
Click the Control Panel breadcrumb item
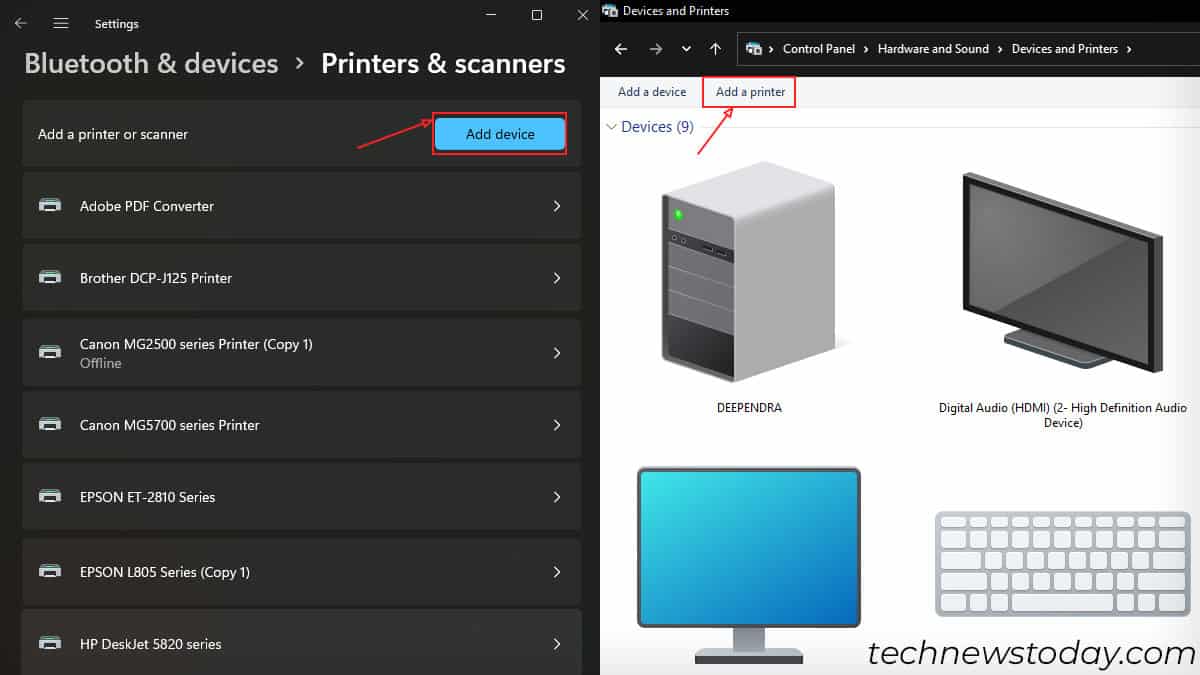coord(815,49)
